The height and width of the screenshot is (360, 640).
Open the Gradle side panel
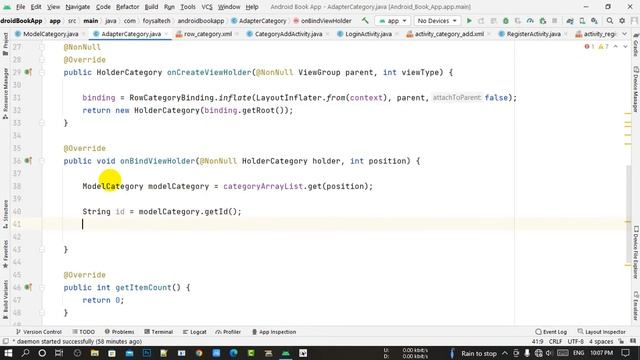636,45
